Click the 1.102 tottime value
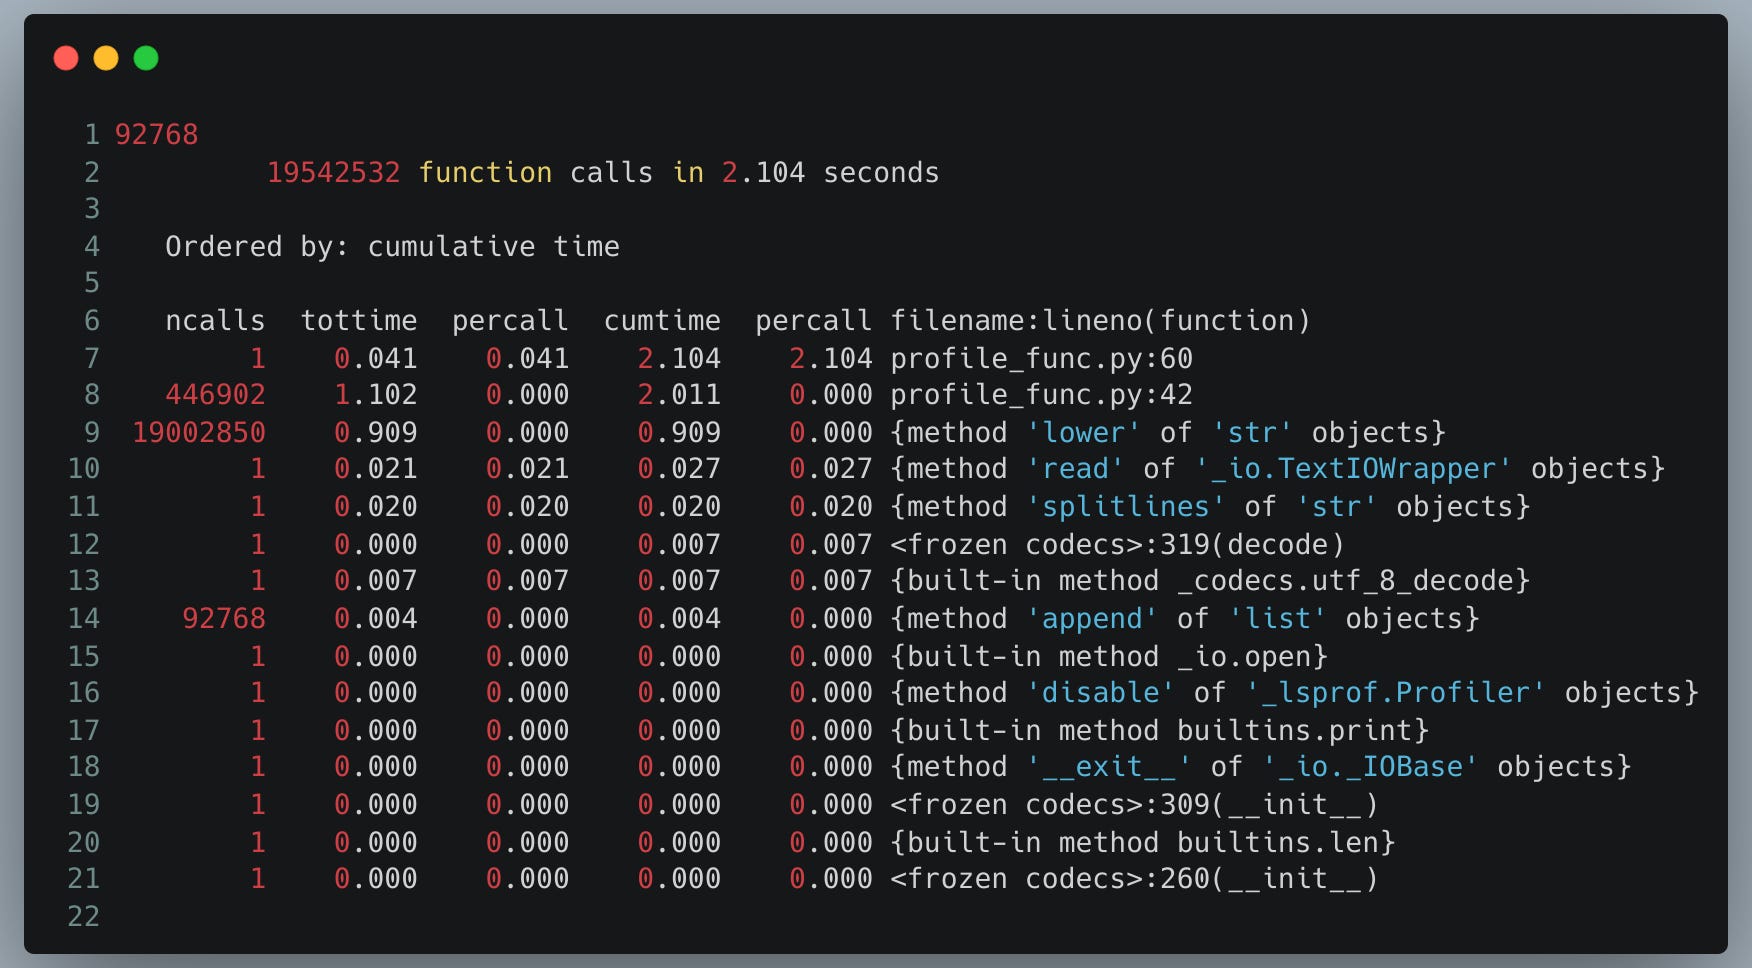Viewport: 1752px width, 968px height. [x=376, y=395]
